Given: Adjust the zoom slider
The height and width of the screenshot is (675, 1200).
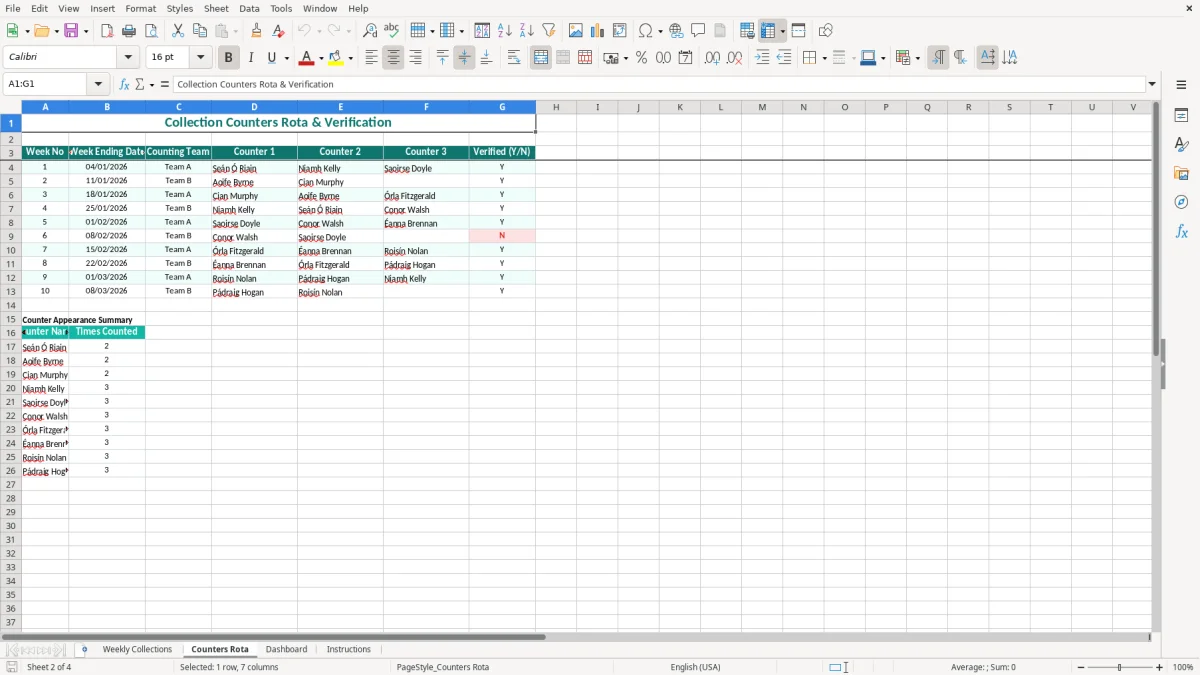Looking at the screenshot, I should pos(1119,667).
